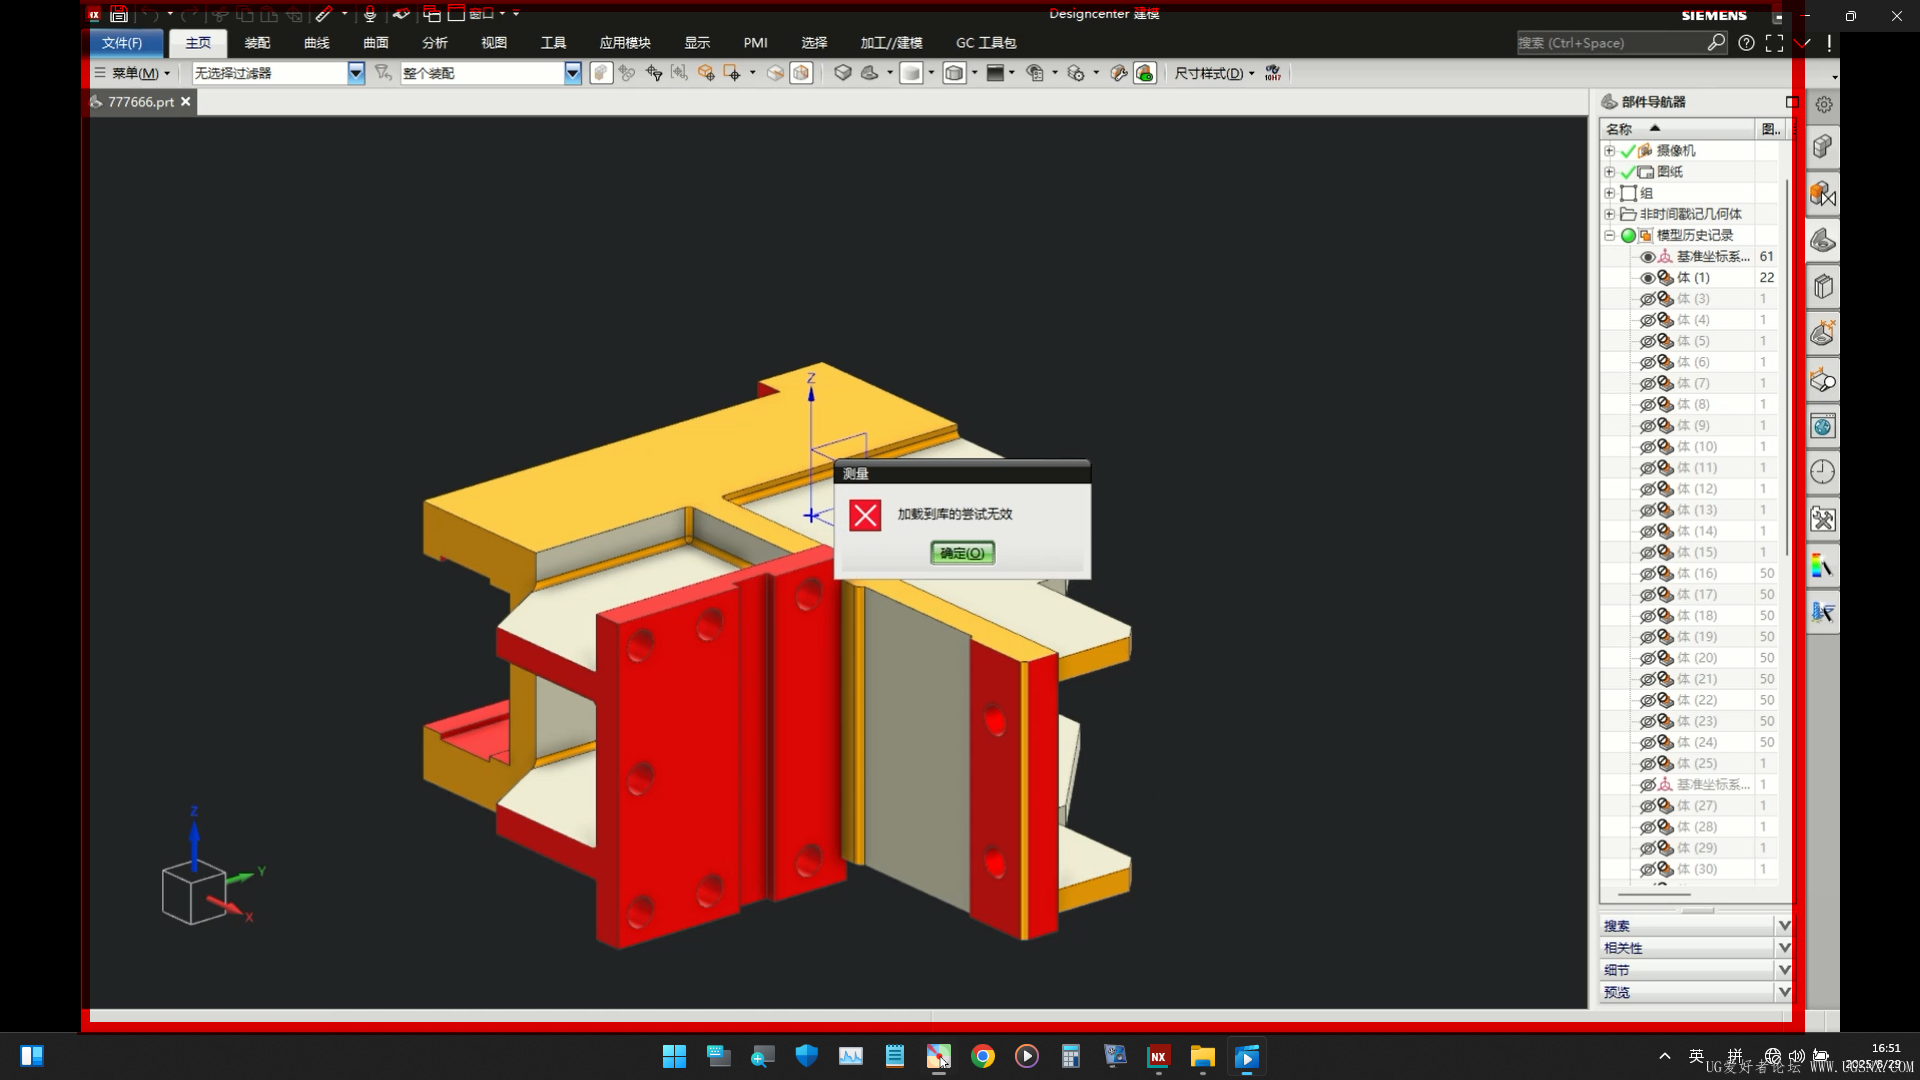Expand the 摄像机 tree node
1920x1080 pixels.
pyautogui.click(x=1609, y=151)
